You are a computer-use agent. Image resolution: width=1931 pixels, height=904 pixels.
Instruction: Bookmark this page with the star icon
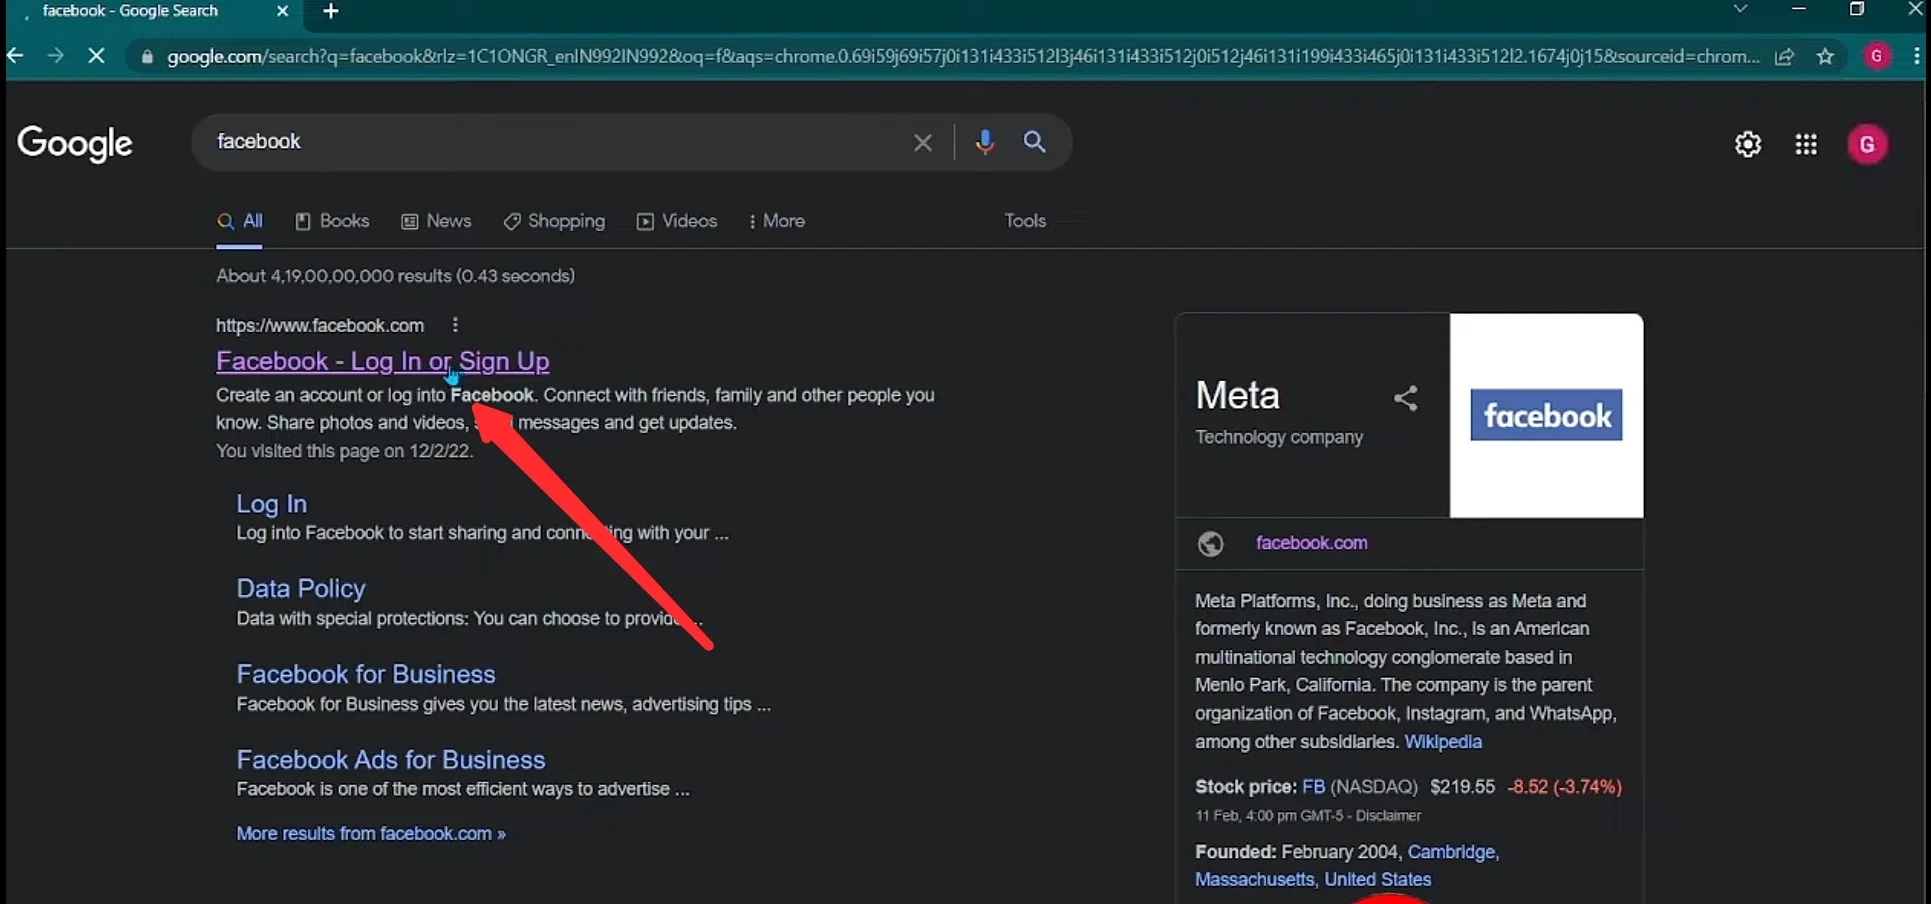point(1826,57)
